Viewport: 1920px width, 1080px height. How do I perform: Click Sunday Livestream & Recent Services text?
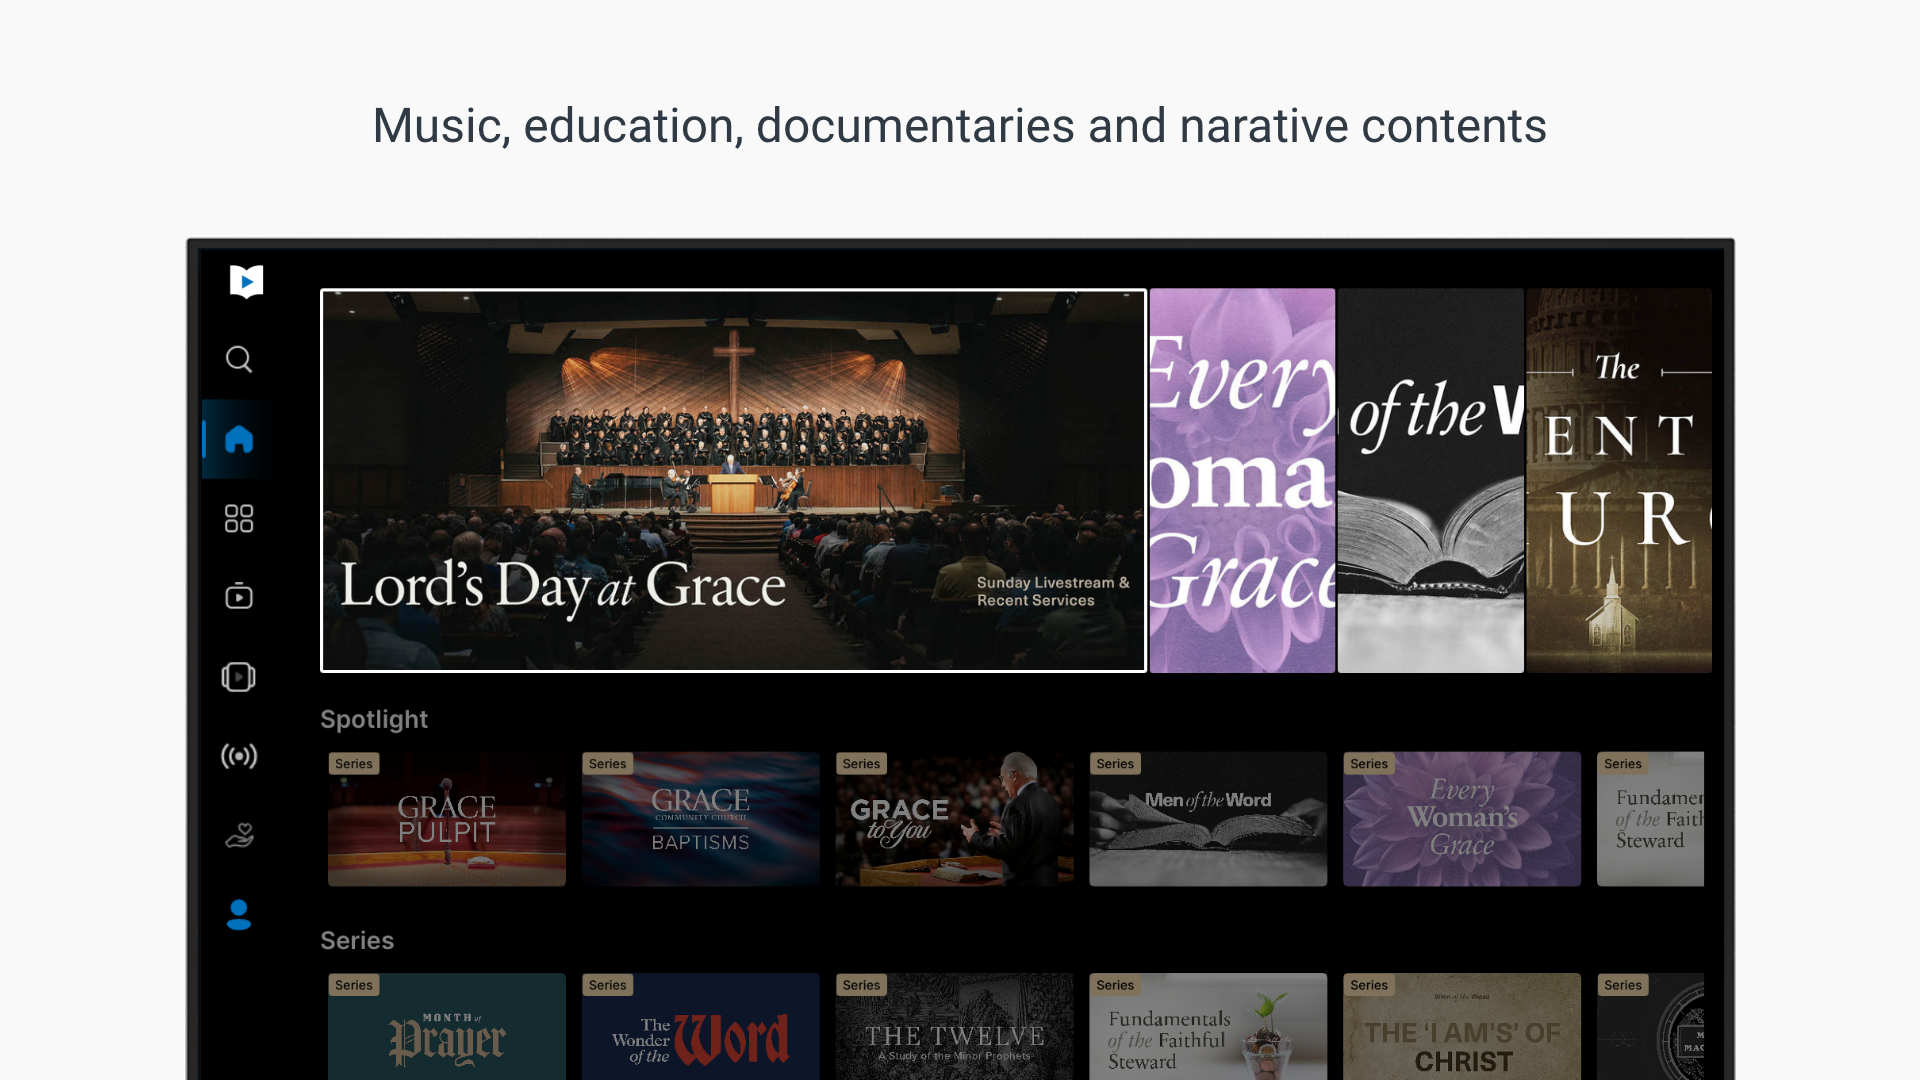tap(1053, 591)
